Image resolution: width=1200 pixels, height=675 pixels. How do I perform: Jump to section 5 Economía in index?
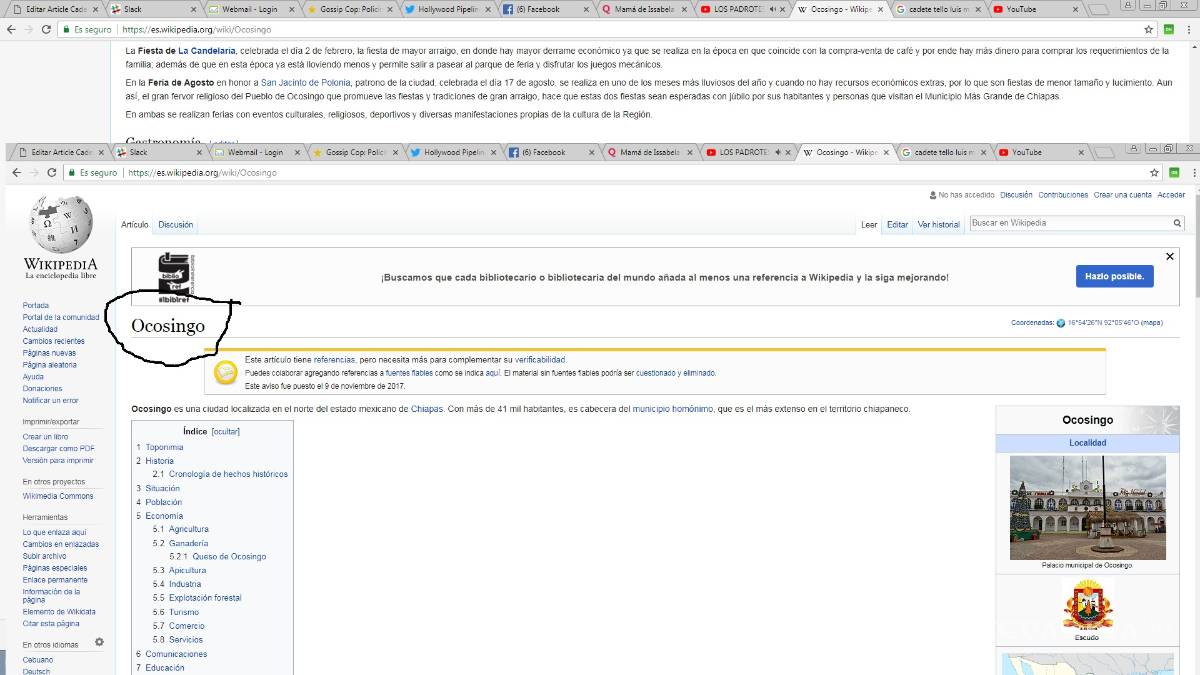164,516
